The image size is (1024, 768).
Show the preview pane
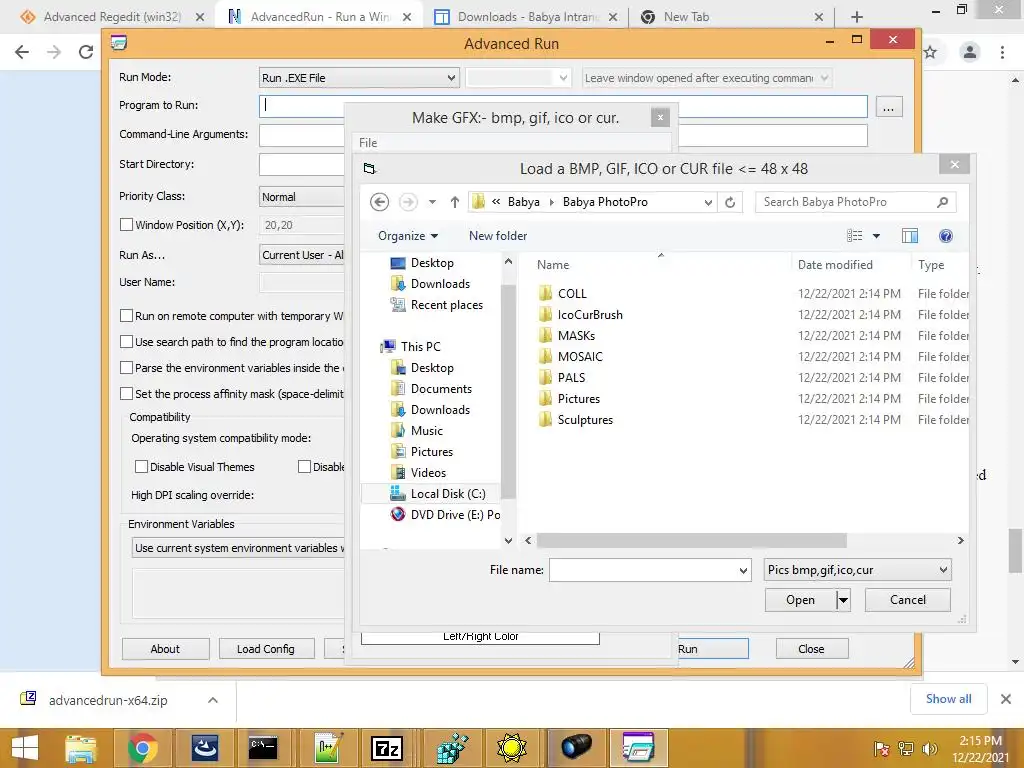pyautogui.click(x=910, y=236)
